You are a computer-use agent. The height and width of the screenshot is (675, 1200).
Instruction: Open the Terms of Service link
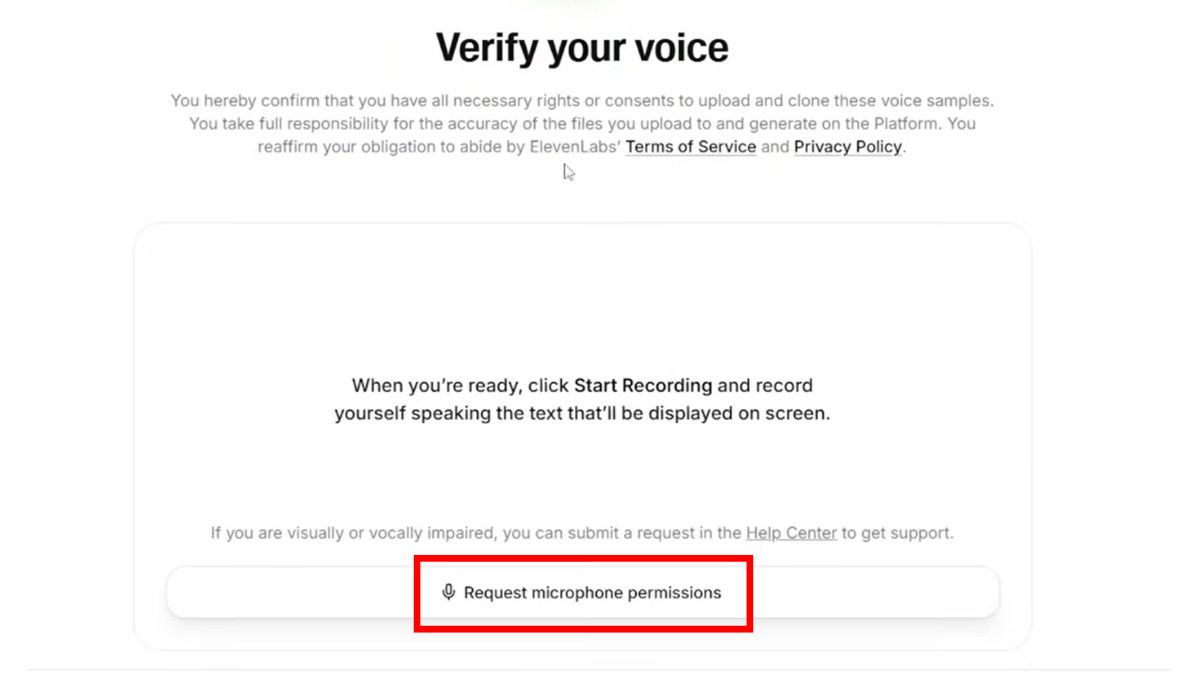coord(690,147)
